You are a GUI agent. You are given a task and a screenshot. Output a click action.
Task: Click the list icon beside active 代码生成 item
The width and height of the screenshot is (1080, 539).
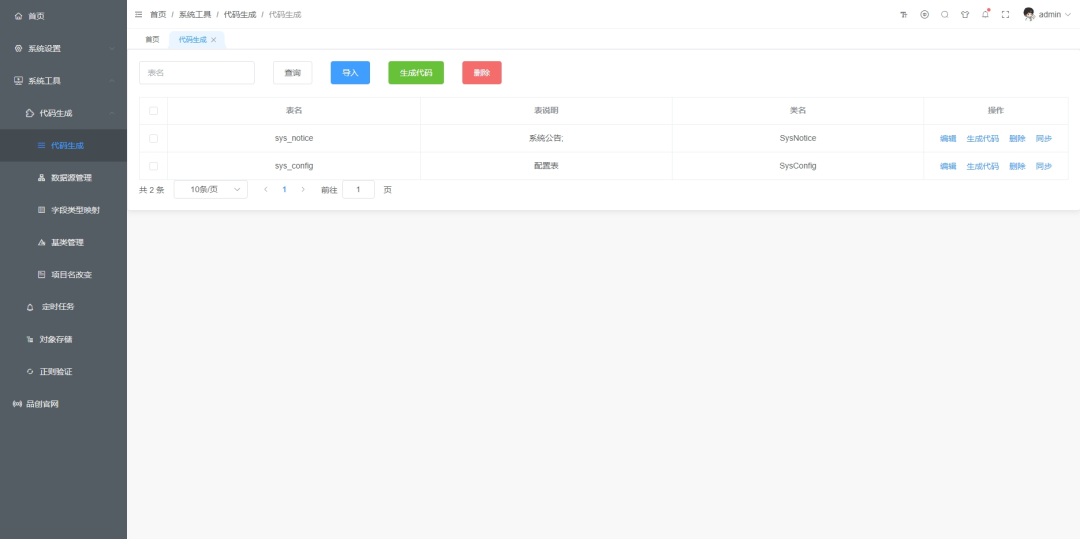(x=41, y=145)
